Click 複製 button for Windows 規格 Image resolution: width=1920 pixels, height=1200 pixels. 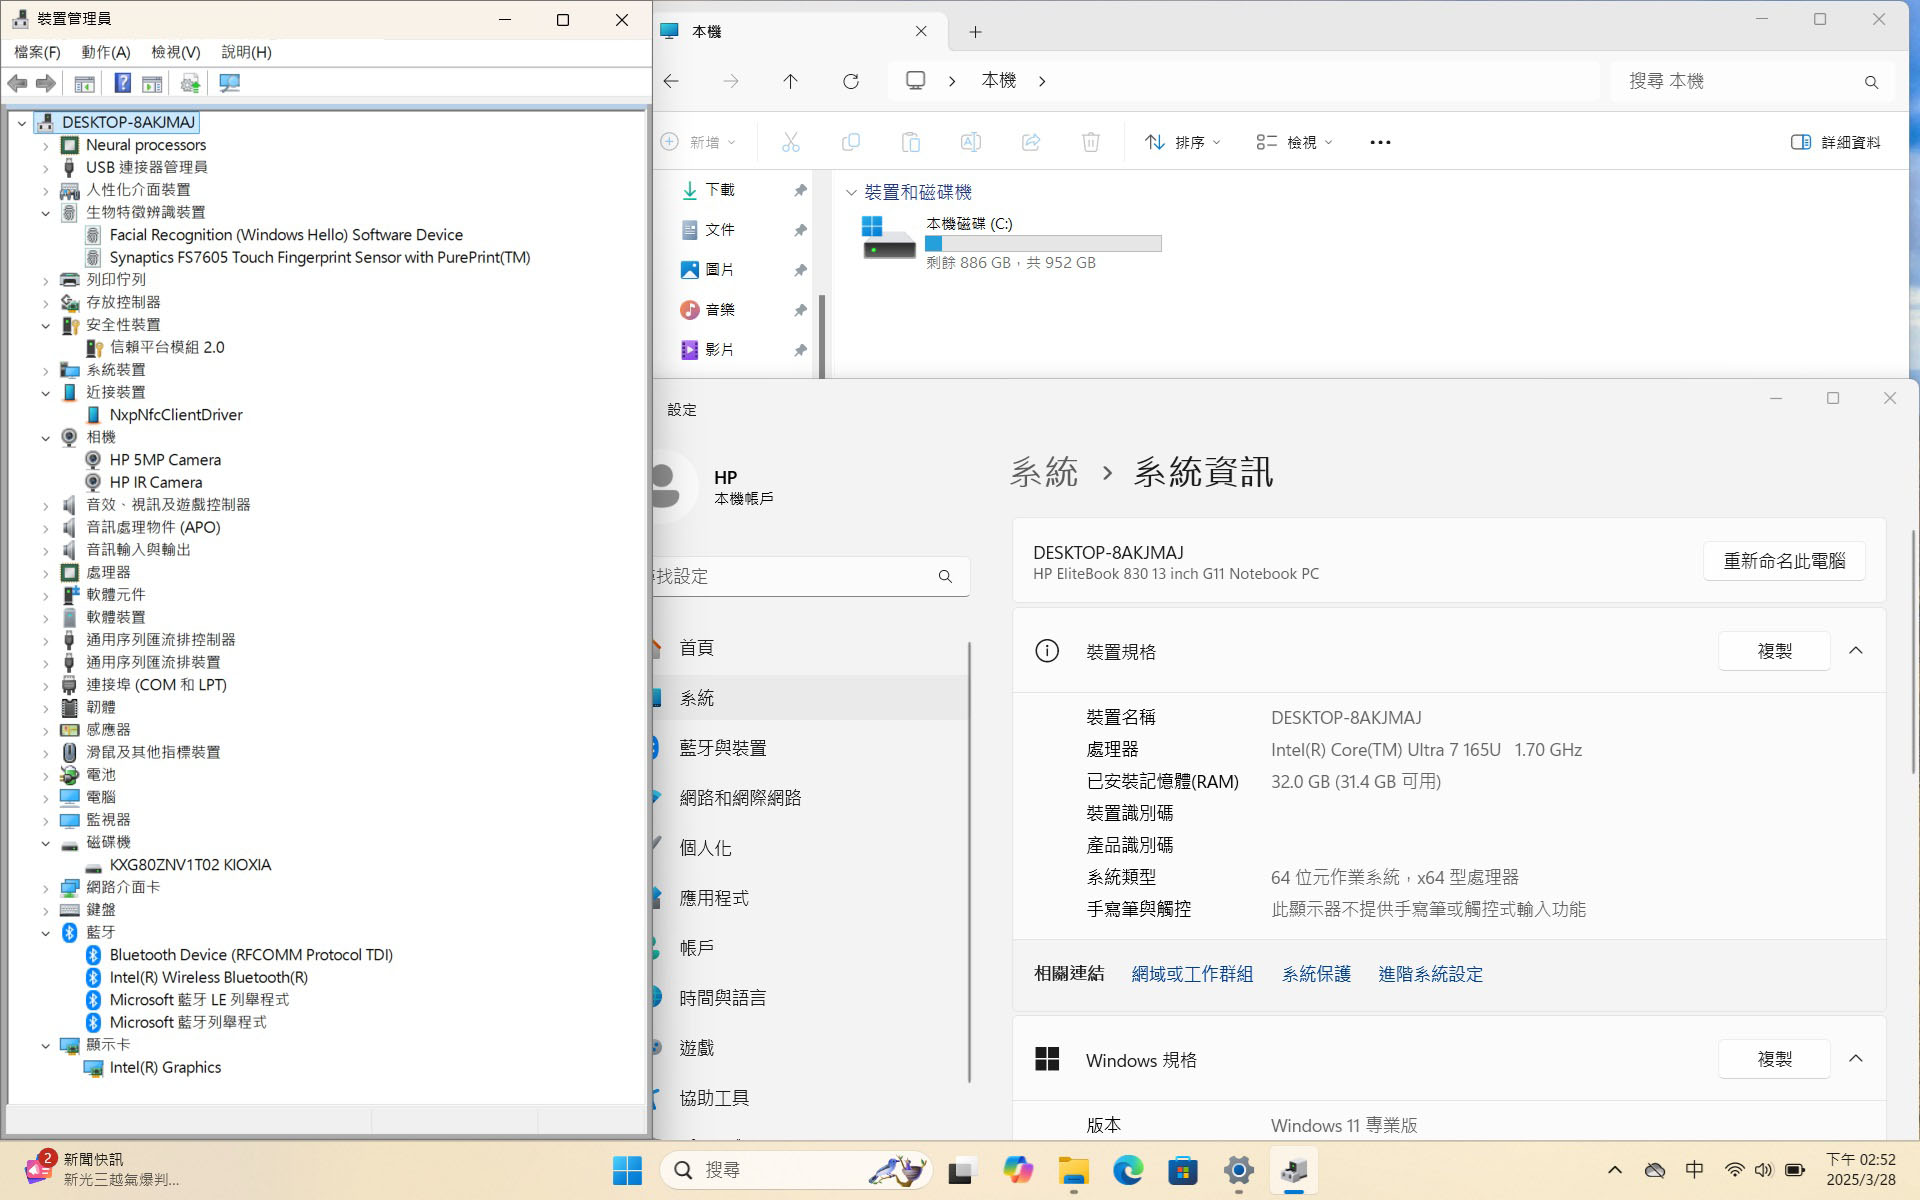tap(1774, 1059)
